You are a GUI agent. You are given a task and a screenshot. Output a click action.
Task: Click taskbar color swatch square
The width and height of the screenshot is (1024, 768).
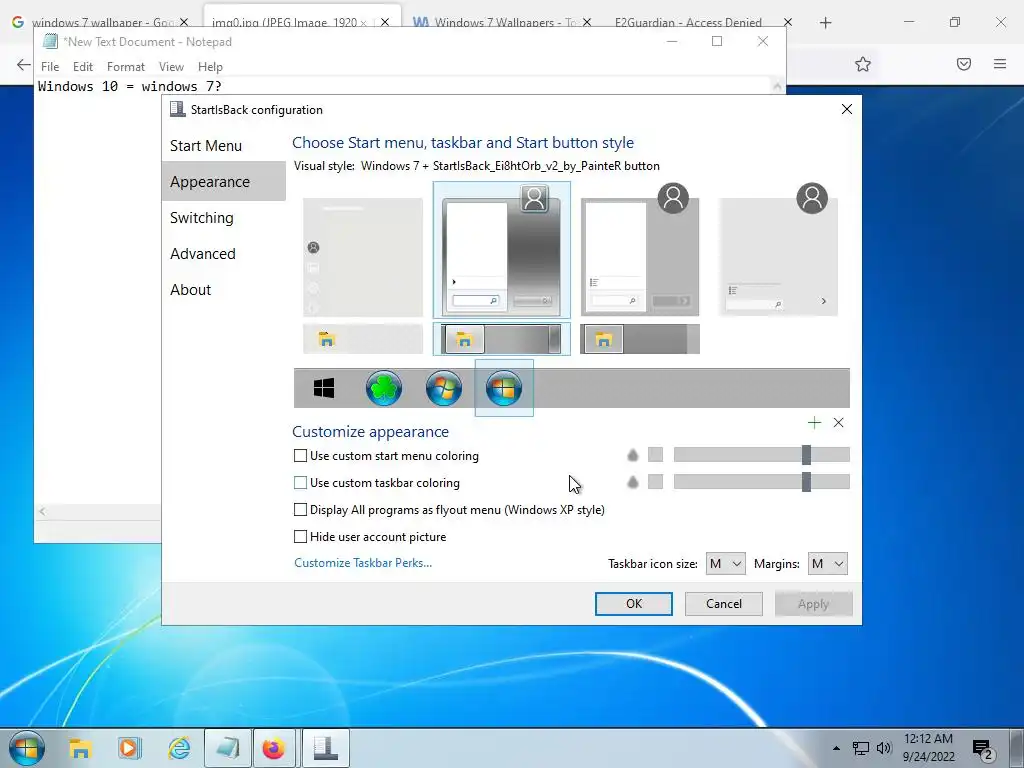point(655,481)
